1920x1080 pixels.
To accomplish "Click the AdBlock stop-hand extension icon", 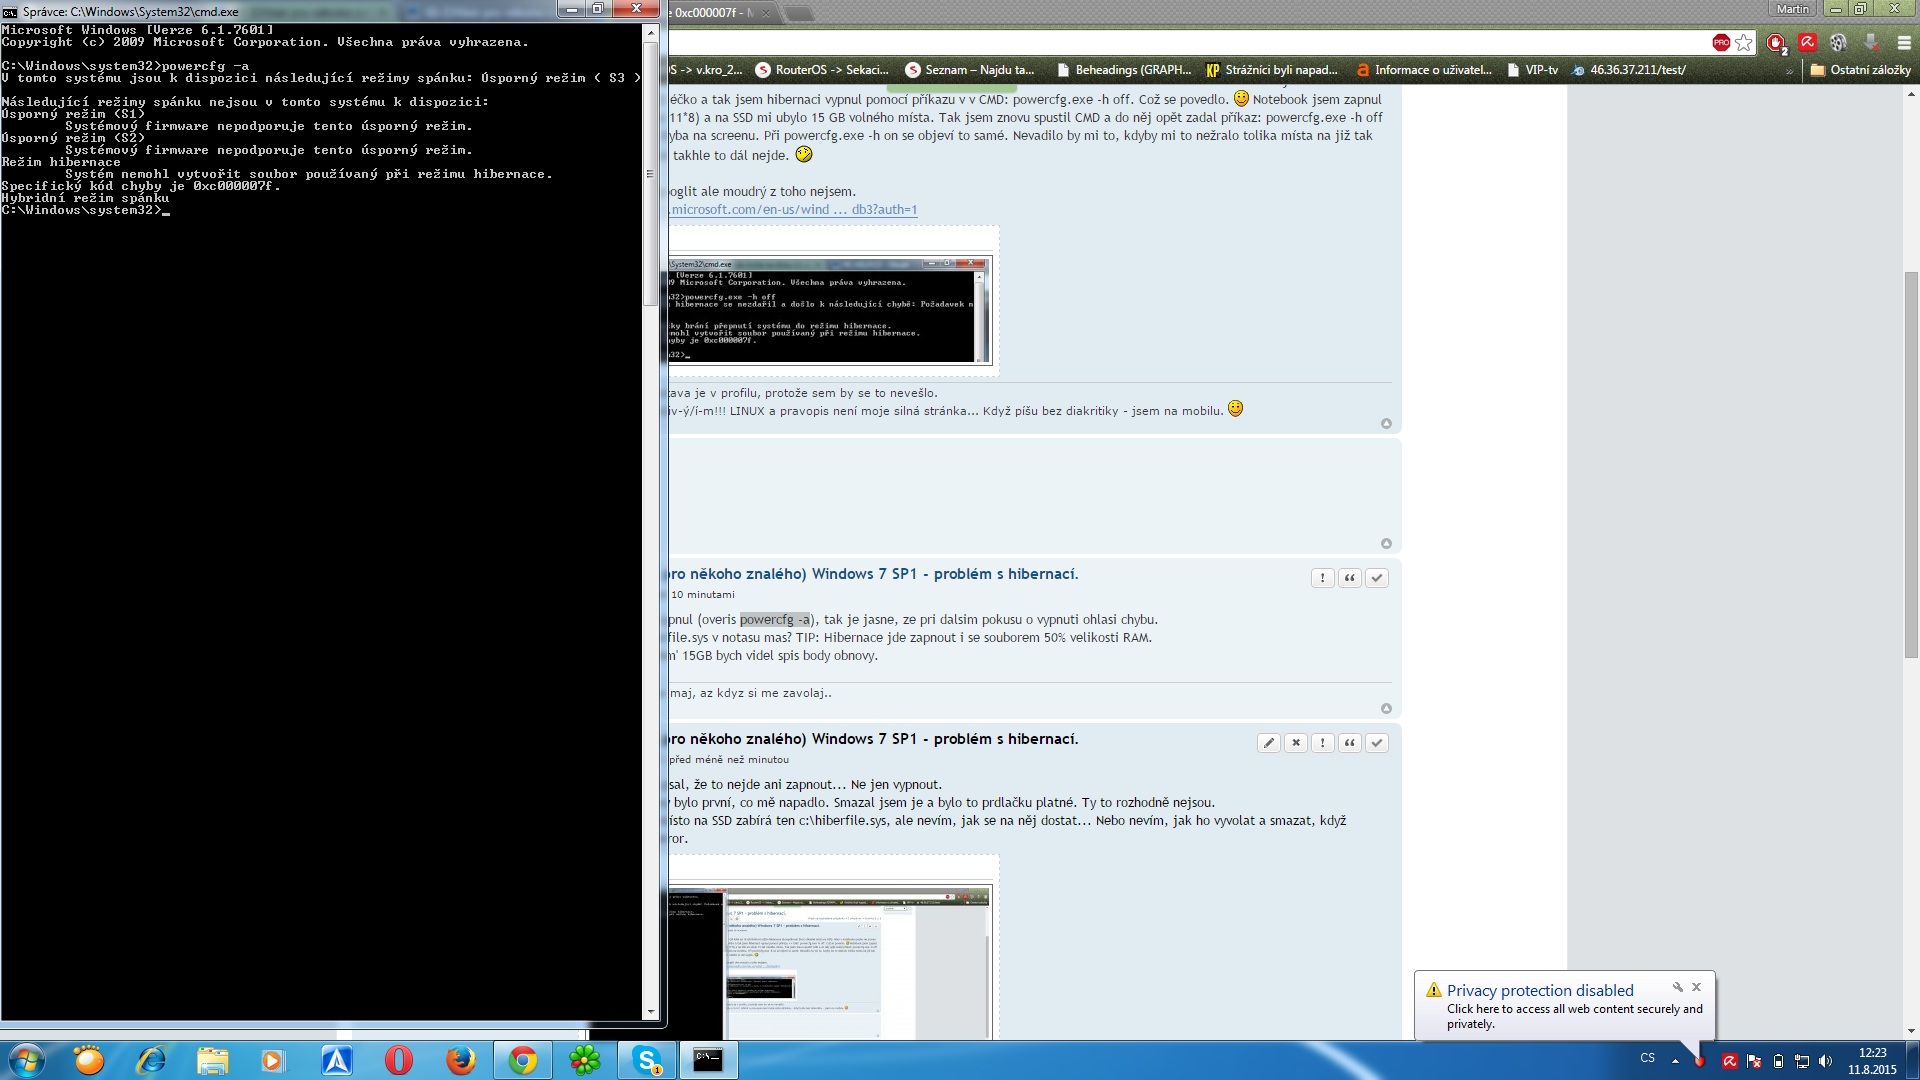I will (1776, 43).
